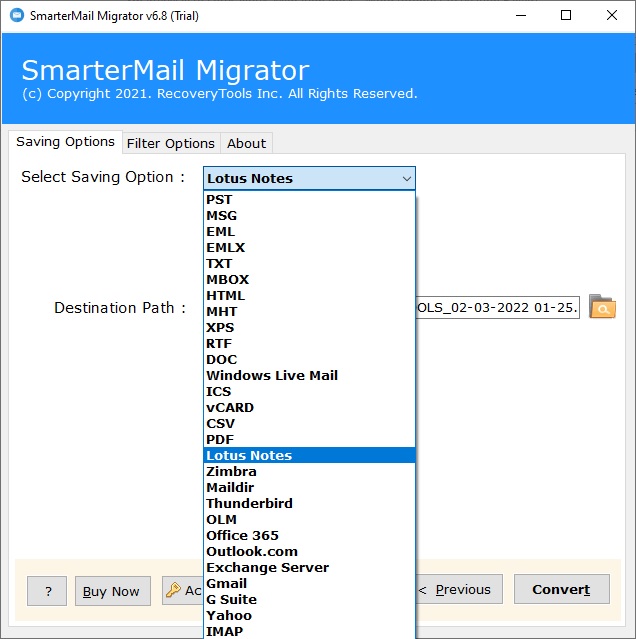
Task: Pick vCARD from the dropdown list
Action: [x=309, y=408]
